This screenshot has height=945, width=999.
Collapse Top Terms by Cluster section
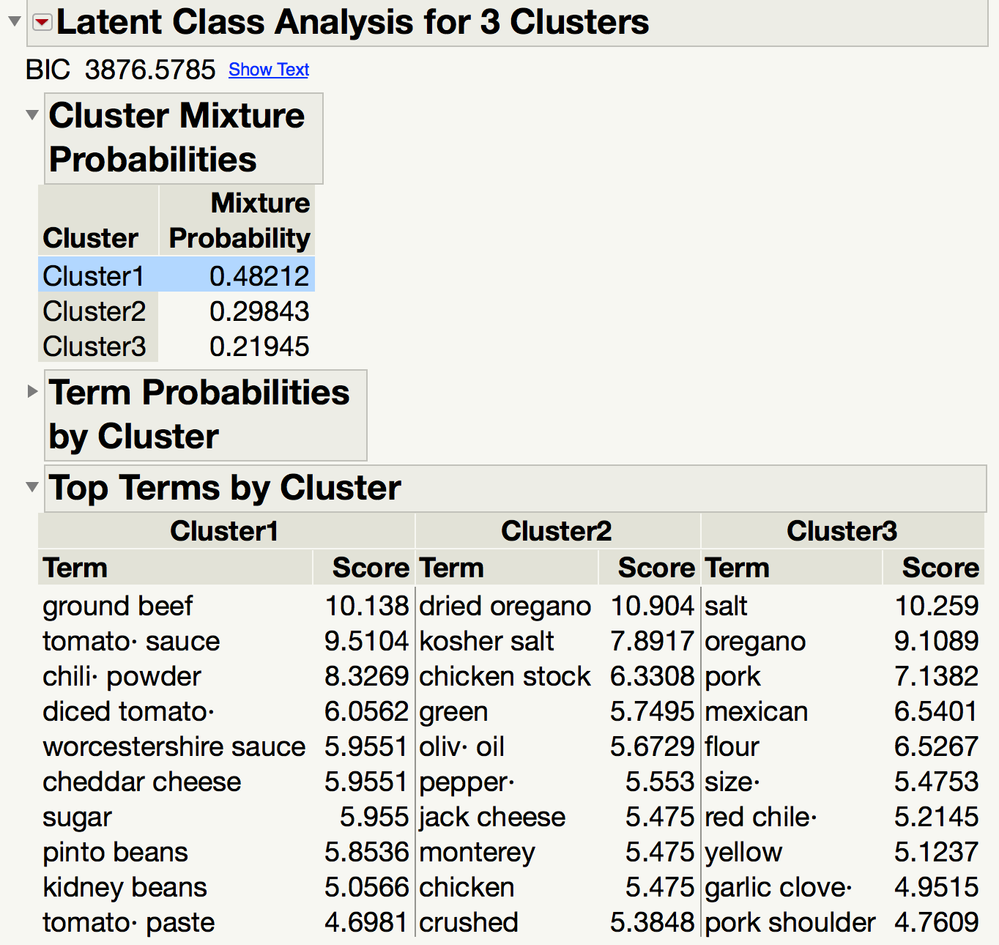click(32, 487)
